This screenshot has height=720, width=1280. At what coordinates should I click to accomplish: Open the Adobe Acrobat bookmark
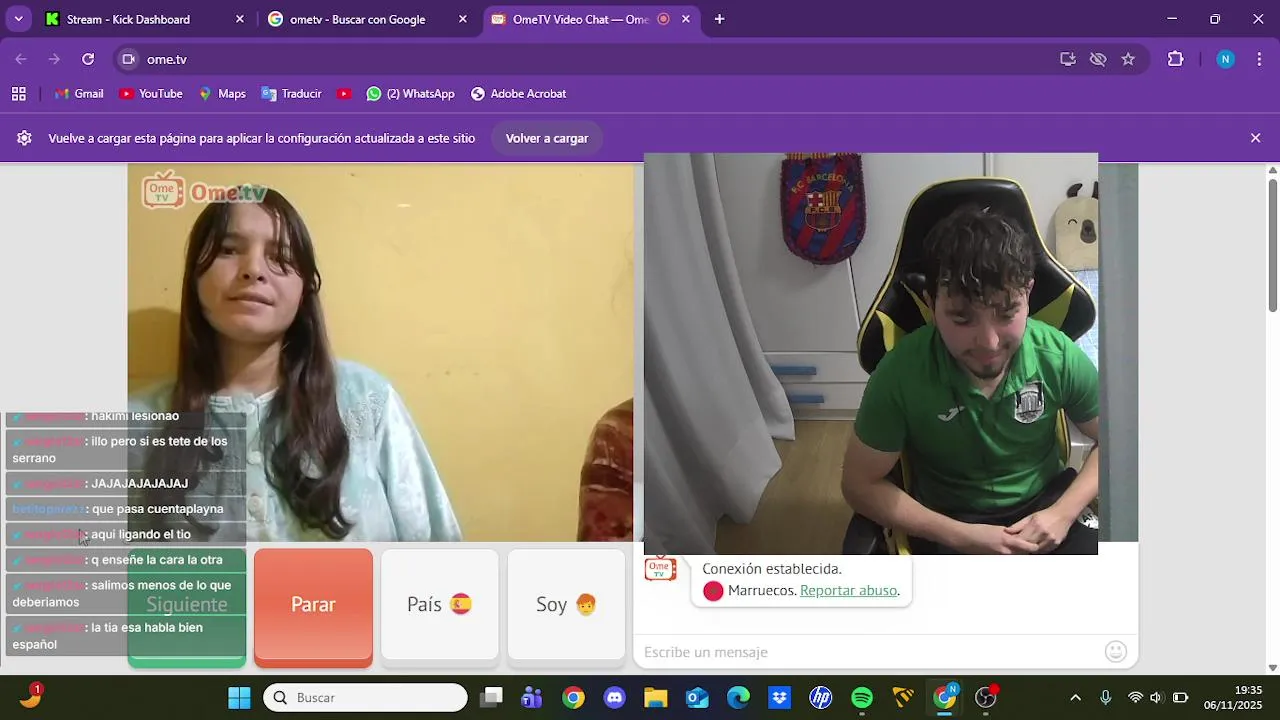click(x=518, y=93)
